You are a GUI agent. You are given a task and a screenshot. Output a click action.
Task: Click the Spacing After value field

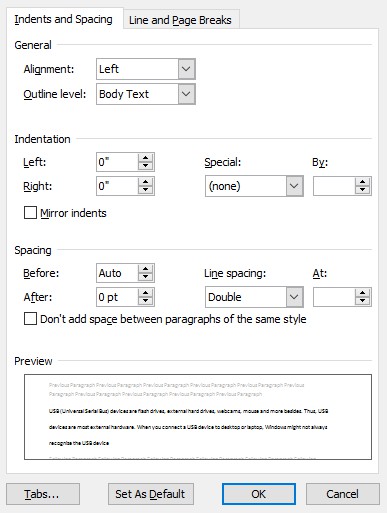117,297
